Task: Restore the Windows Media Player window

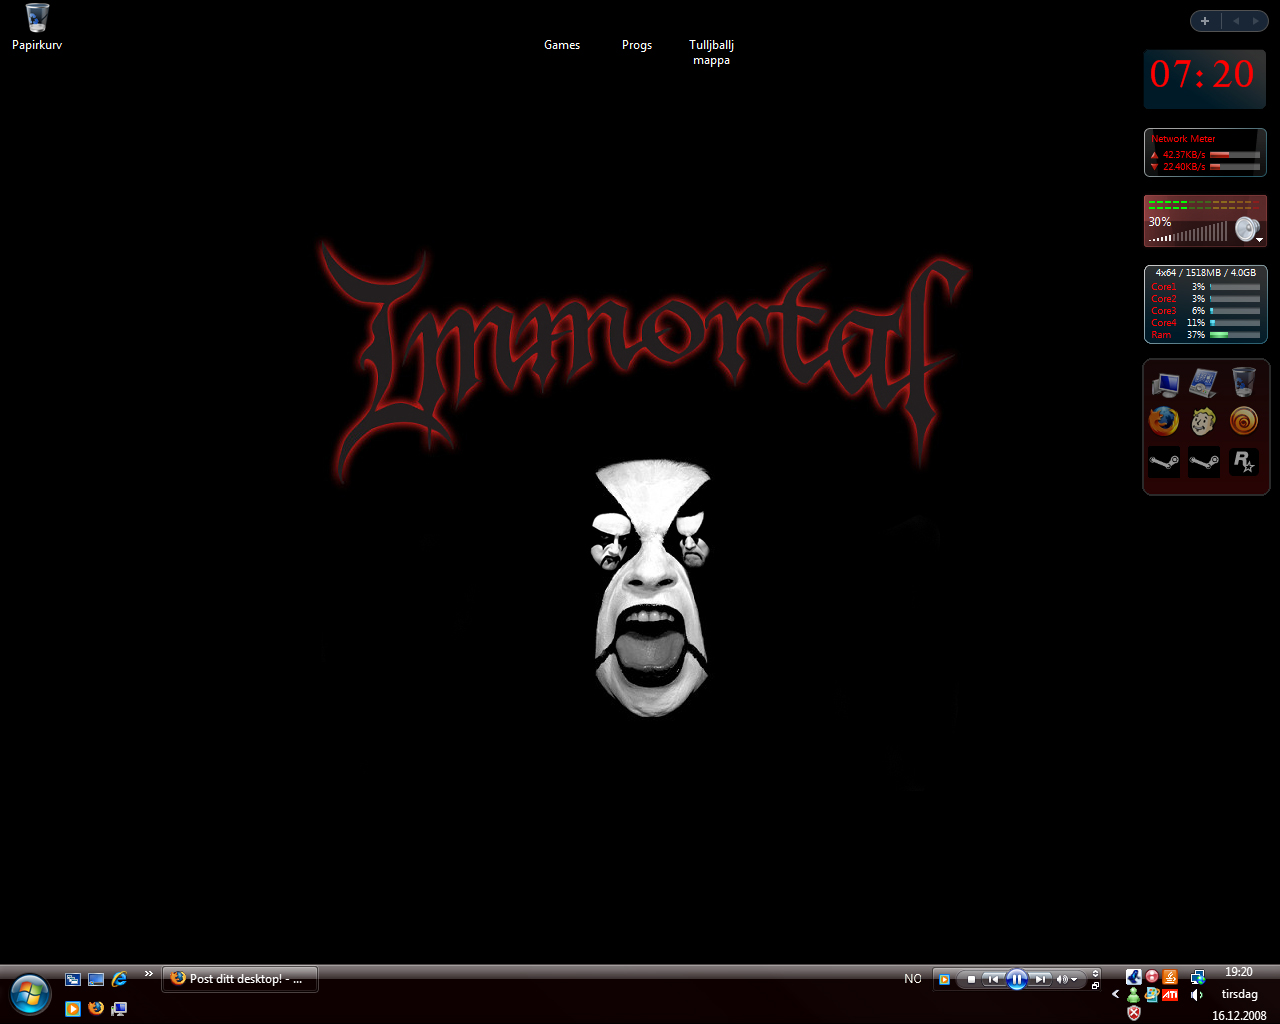Action: 1095,986
